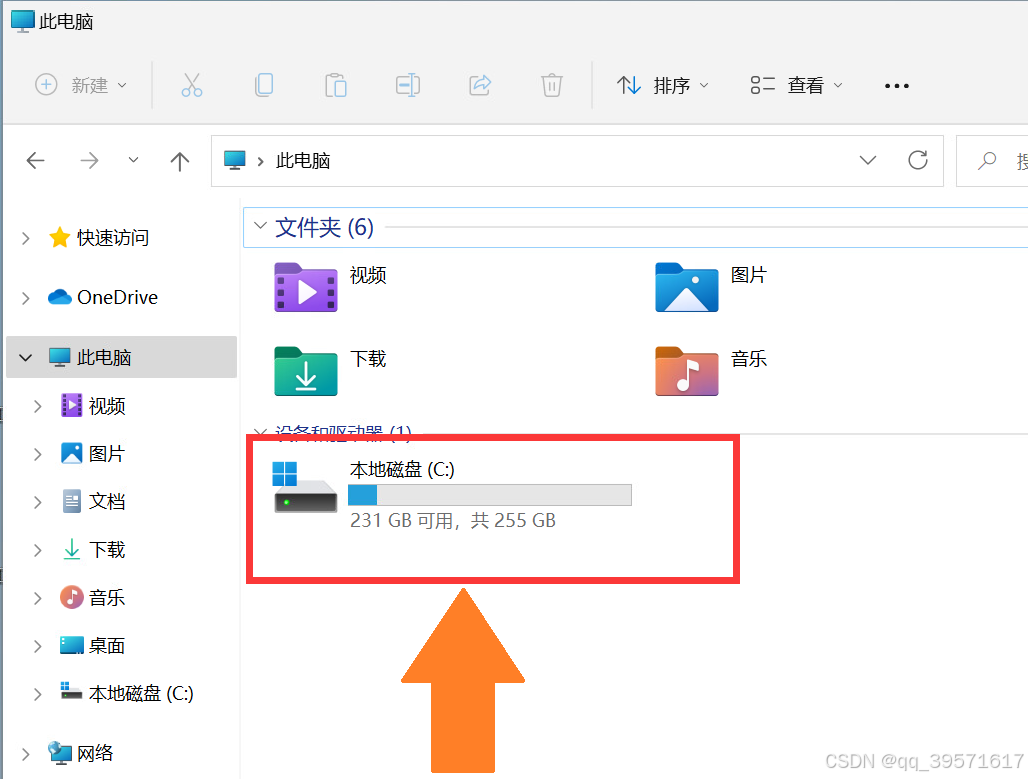Click the search input field
Image resolution: width=1028 pixels, height=779 pixels.
click(x=993, y=161)
